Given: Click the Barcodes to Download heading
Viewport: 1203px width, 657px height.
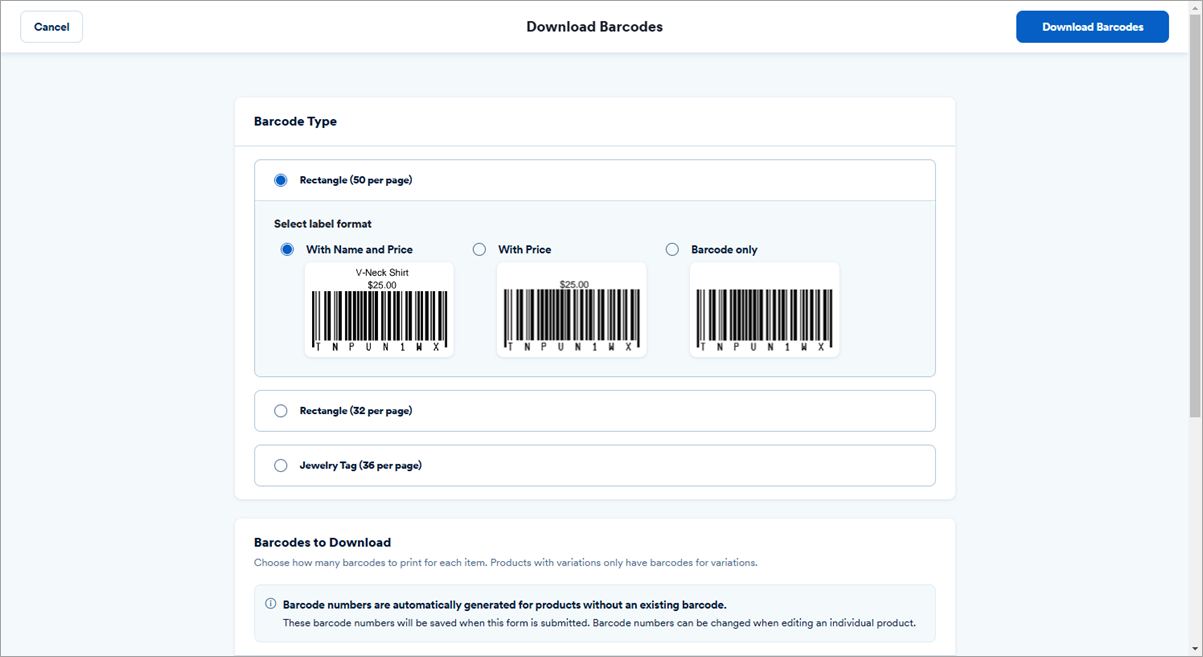Looking at the screenshot, I should click(322, 542).
